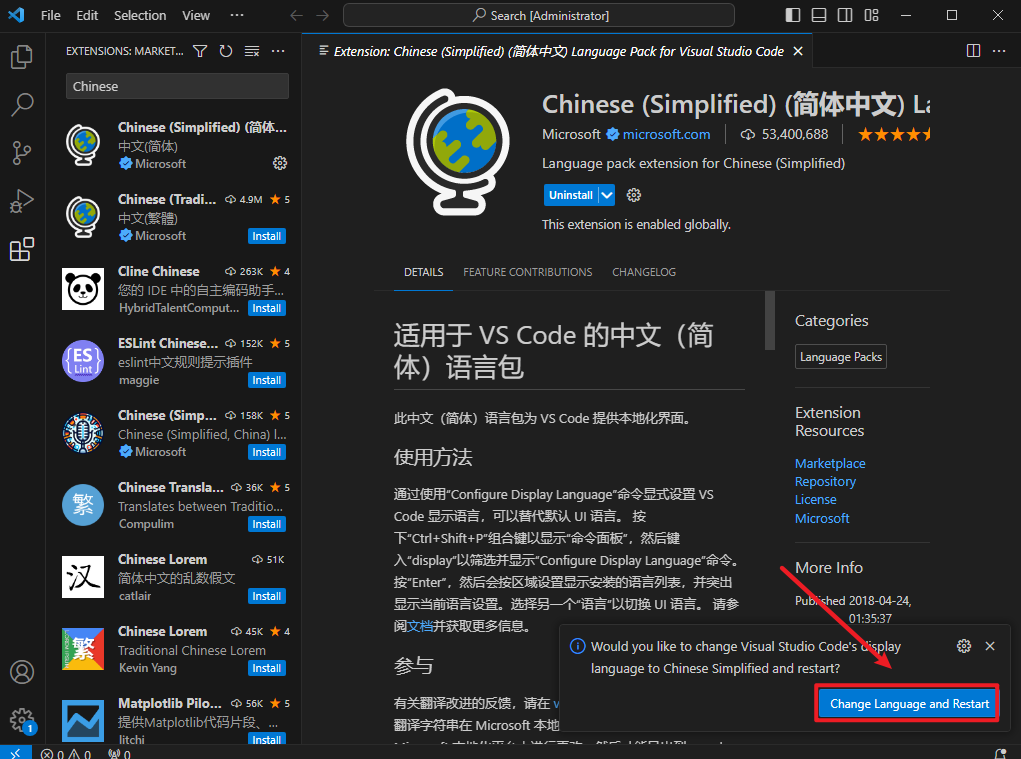Install Chinese Lorem by Kevin Yang

point(266,668)
